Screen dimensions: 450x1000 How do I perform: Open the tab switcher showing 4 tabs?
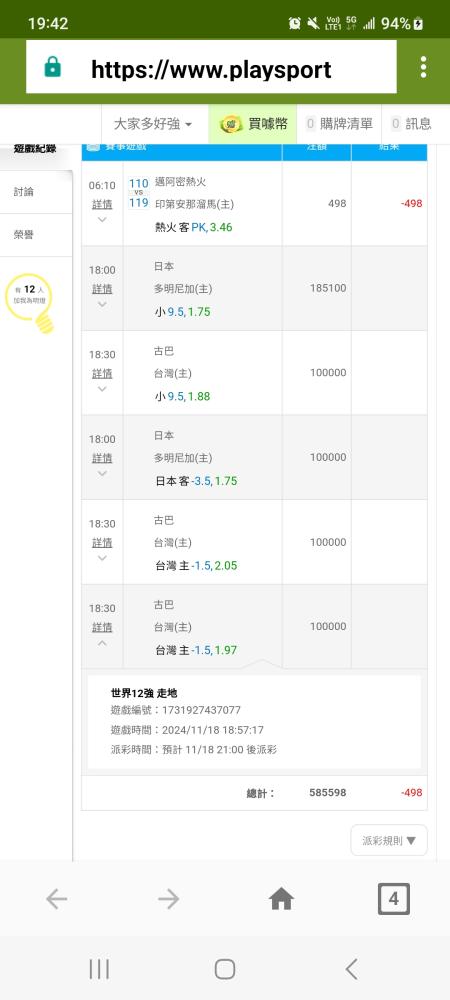(x=393, y=899)
